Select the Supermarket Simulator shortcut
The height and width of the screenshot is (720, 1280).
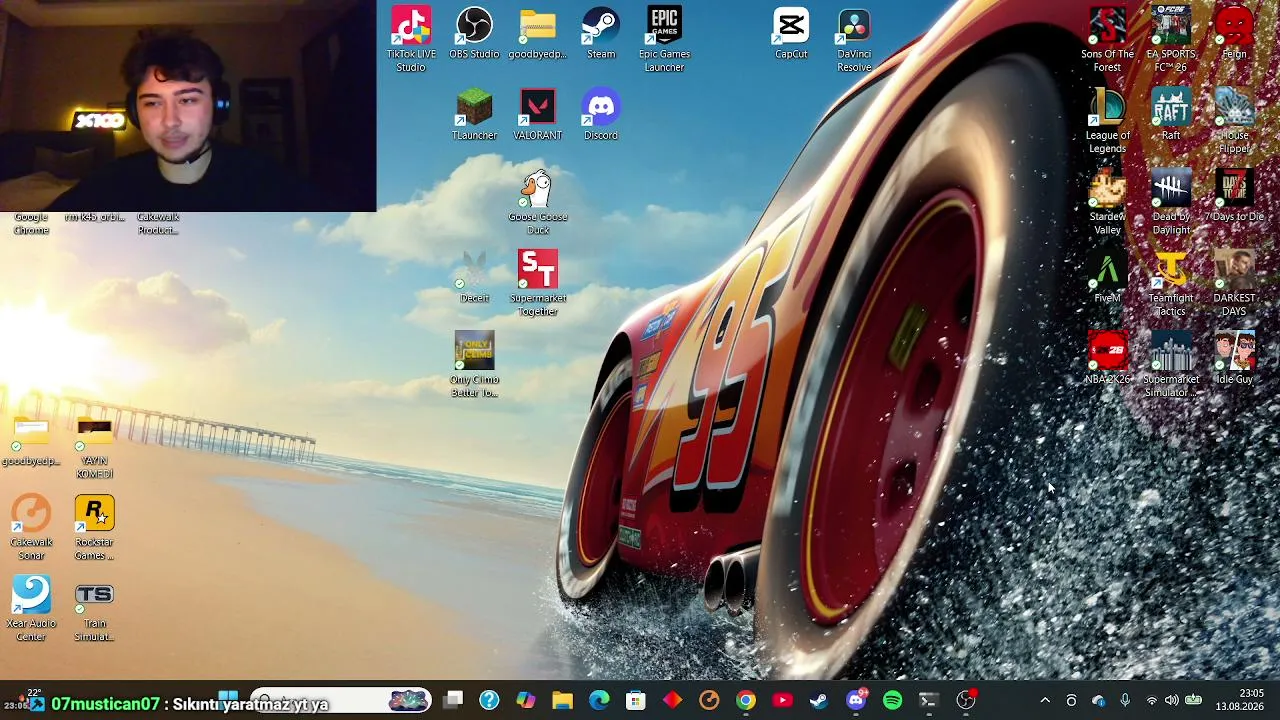click(x=1171, y=365)
